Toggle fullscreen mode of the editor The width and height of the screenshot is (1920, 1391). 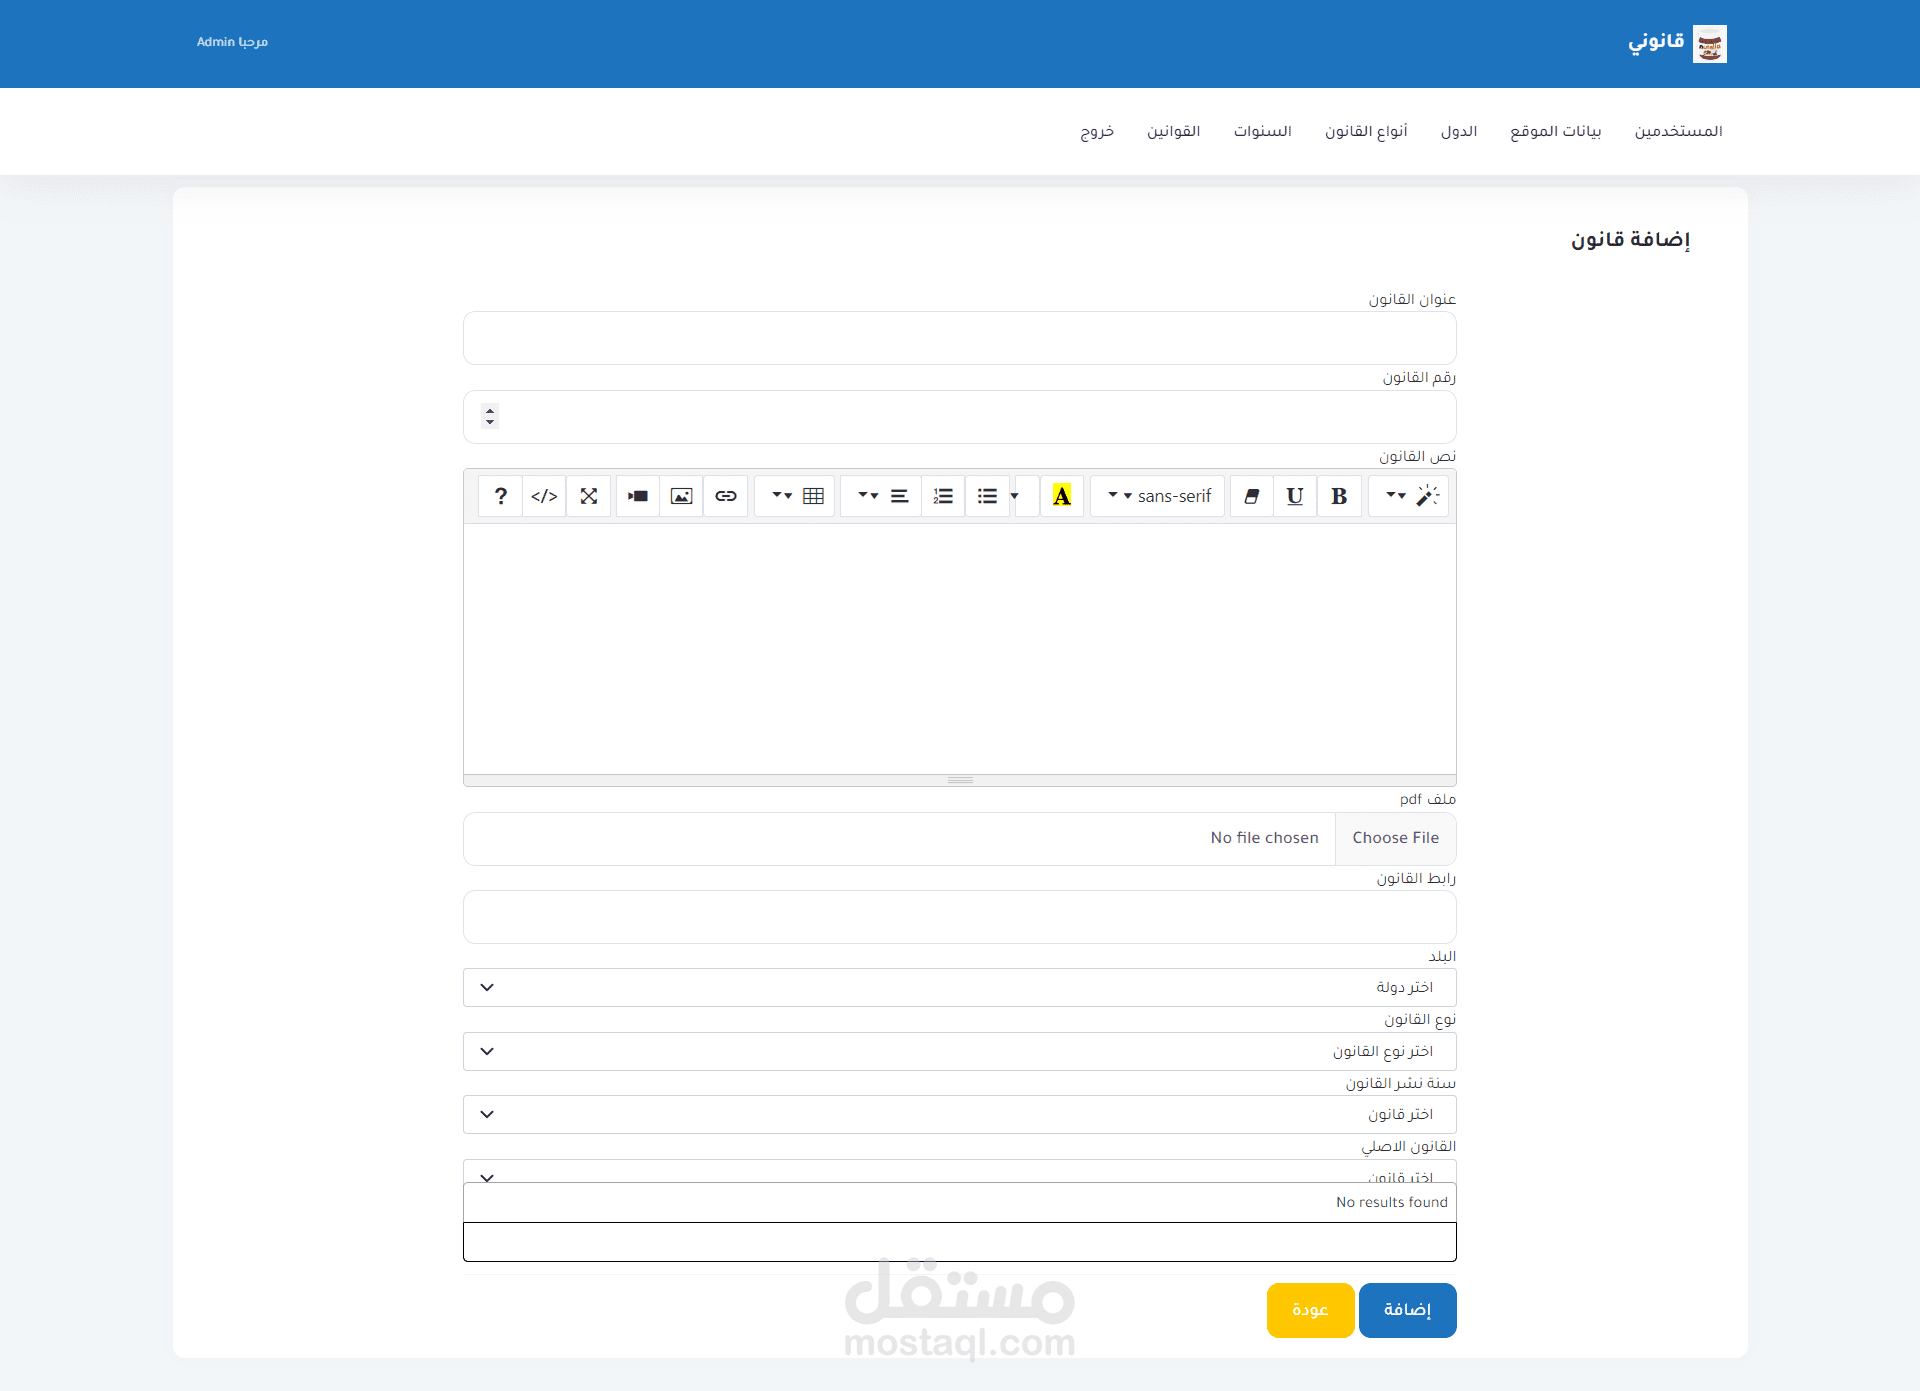click(589, 496)
